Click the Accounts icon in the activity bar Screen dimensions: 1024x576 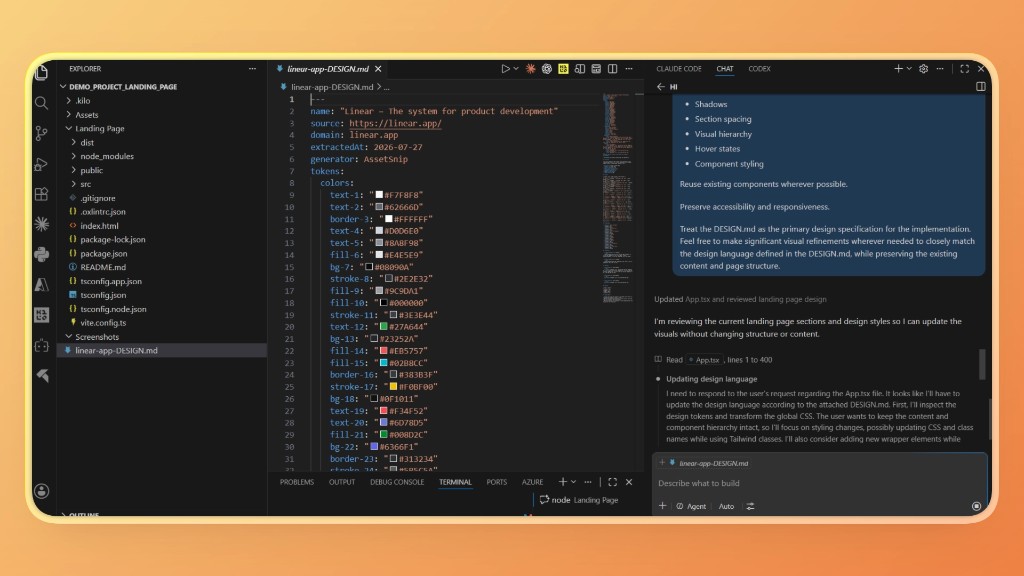tap(41, 491)
